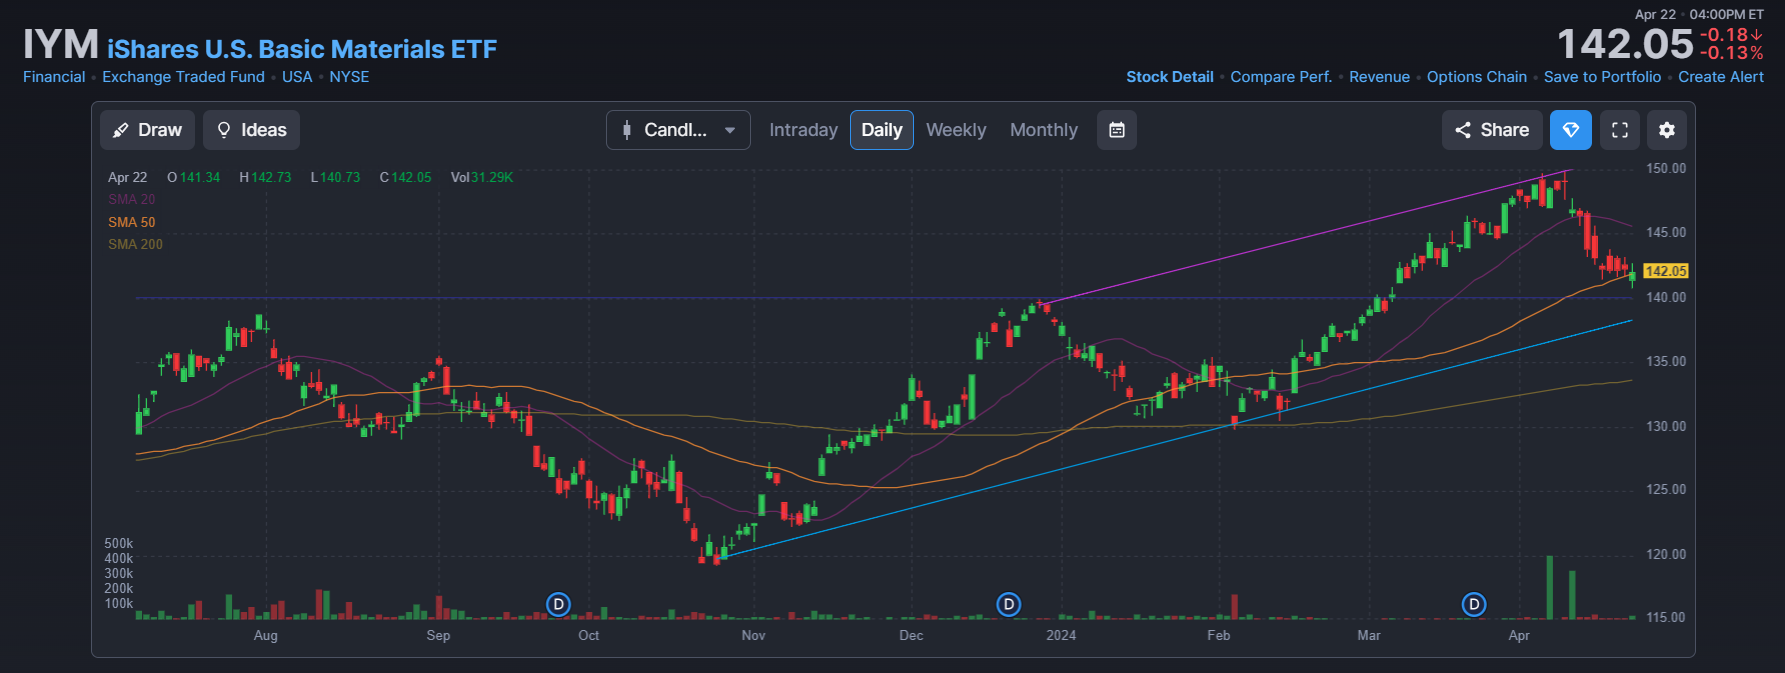The image size is (1785, 673).
Task: Enter fullscreen chart mode
Action: pyautogui.click(x=1620, y=130)
